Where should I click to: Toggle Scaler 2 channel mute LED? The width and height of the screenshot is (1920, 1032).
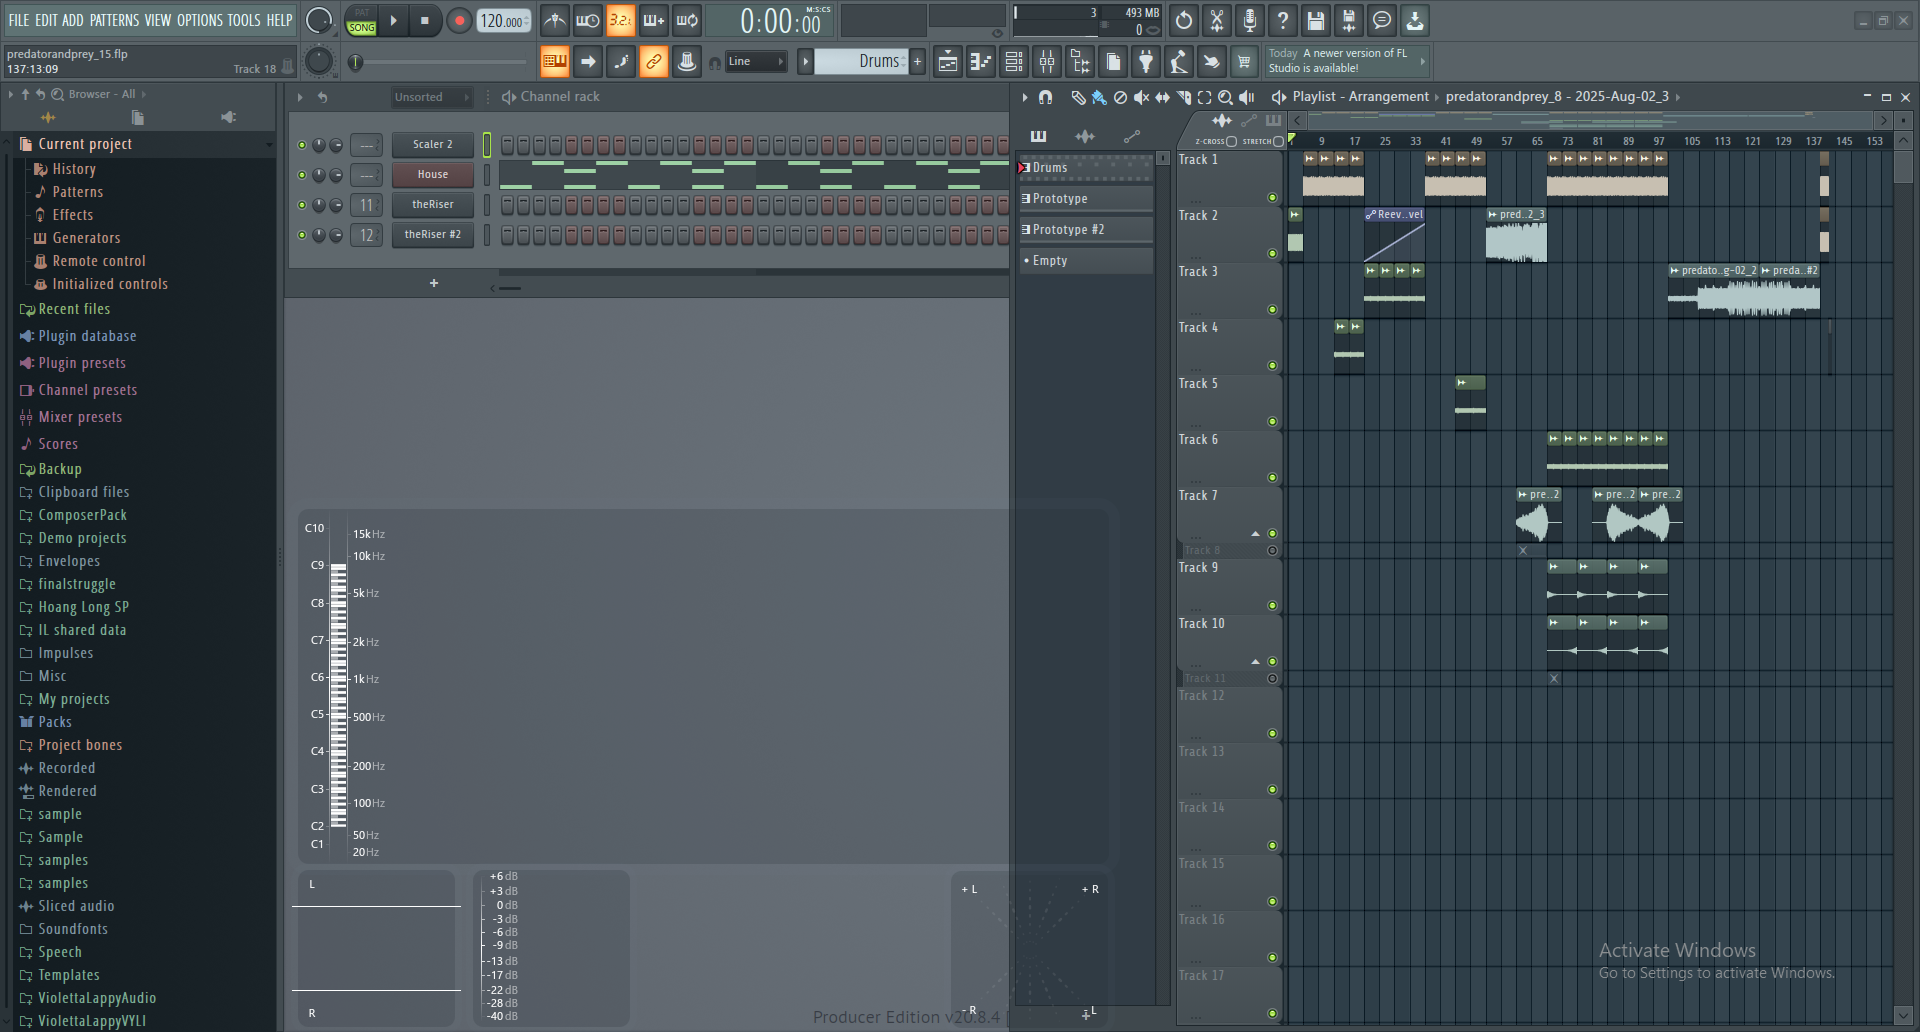coord(302,145)
